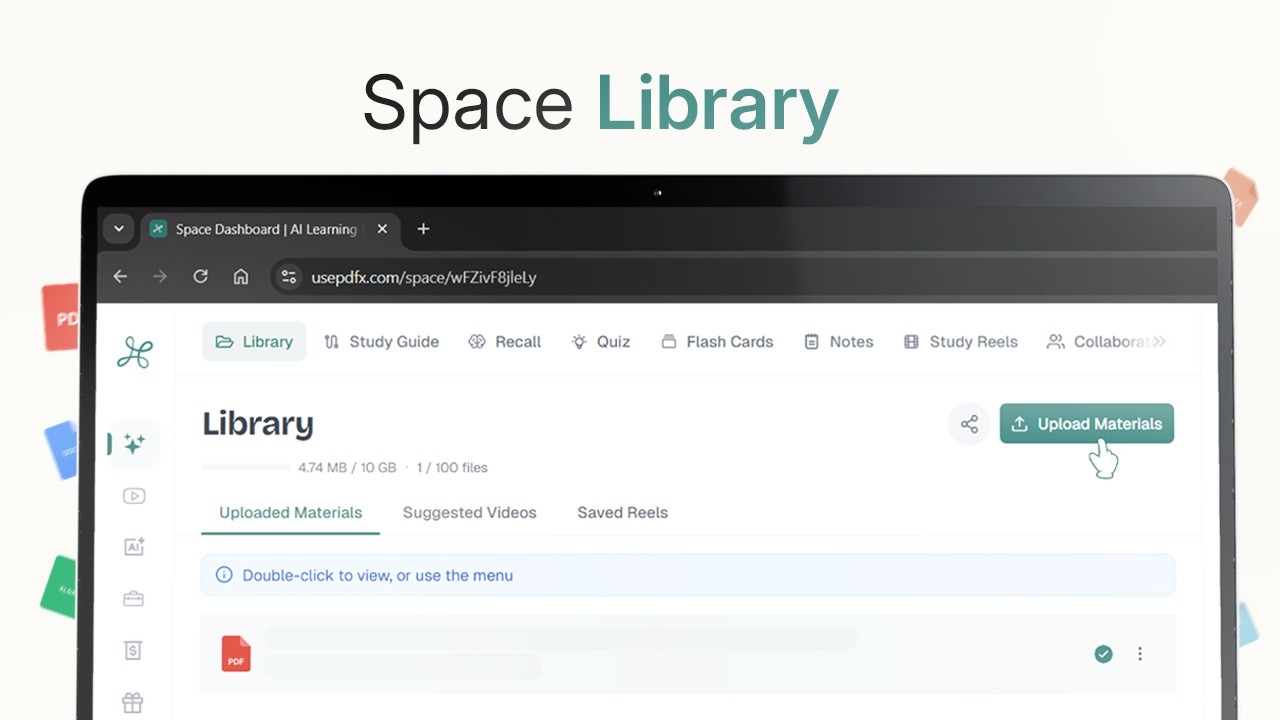
Task: Click Library tab folder icon
Action: (x=224, y=341)
